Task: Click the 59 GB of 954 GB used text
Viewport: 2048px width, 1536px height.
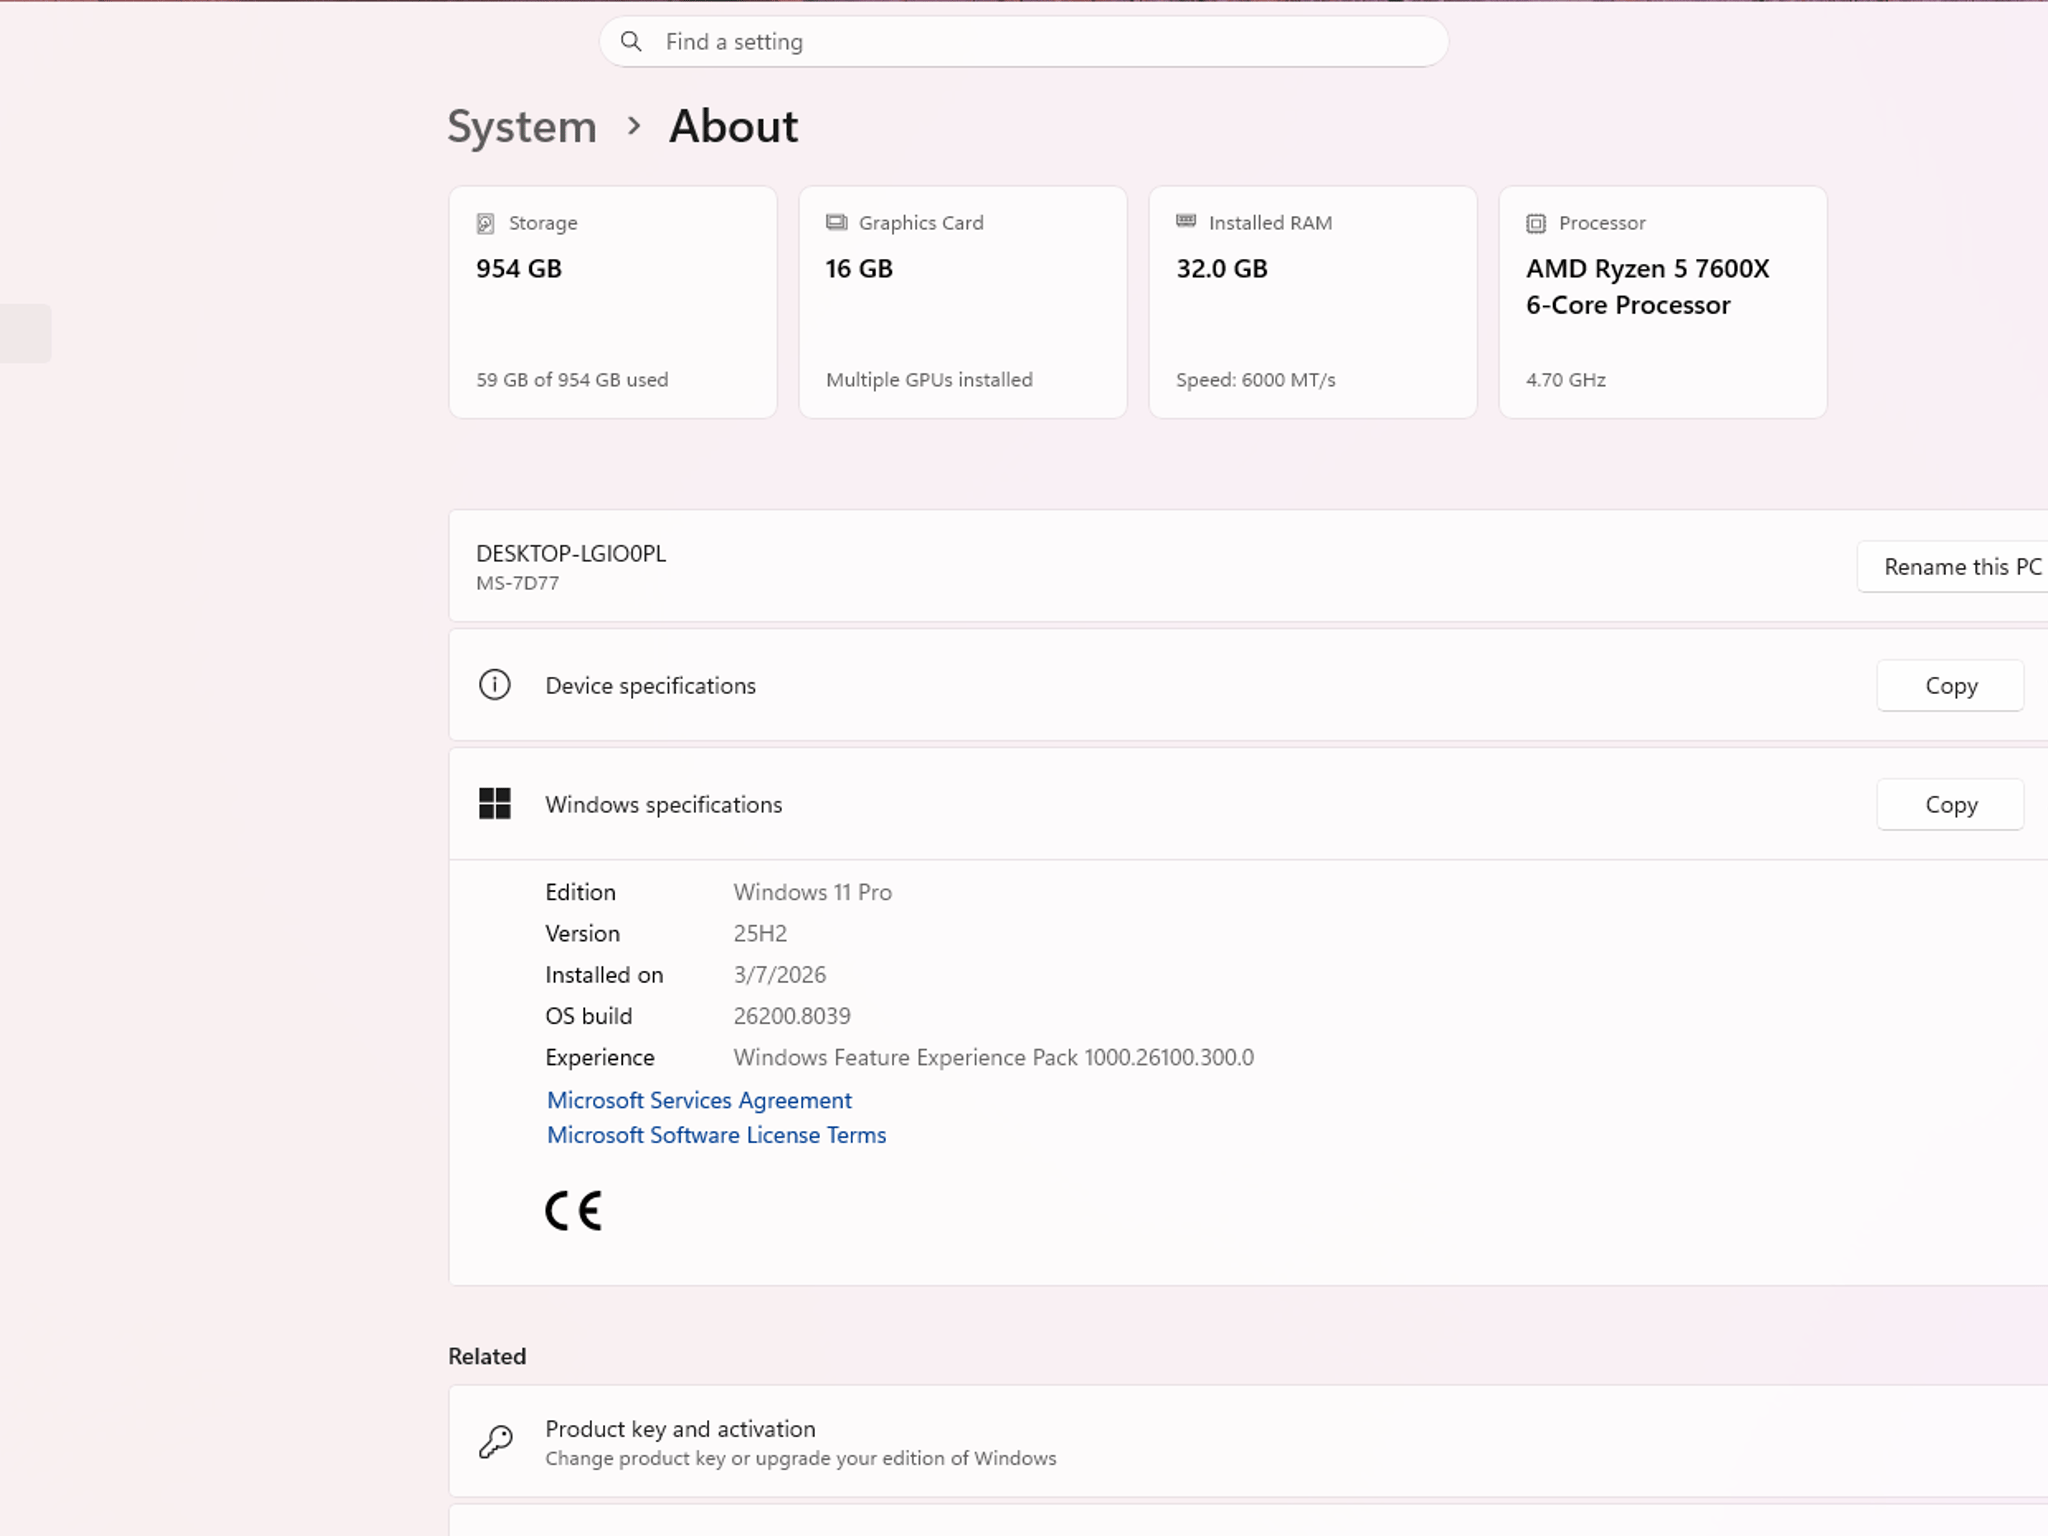Action: point(572,380)
